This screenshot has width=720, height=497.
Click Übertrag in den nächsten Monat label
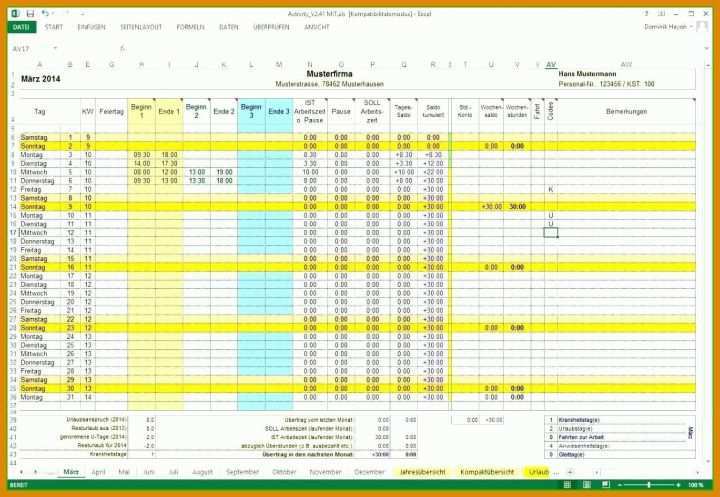click(307, 454)
